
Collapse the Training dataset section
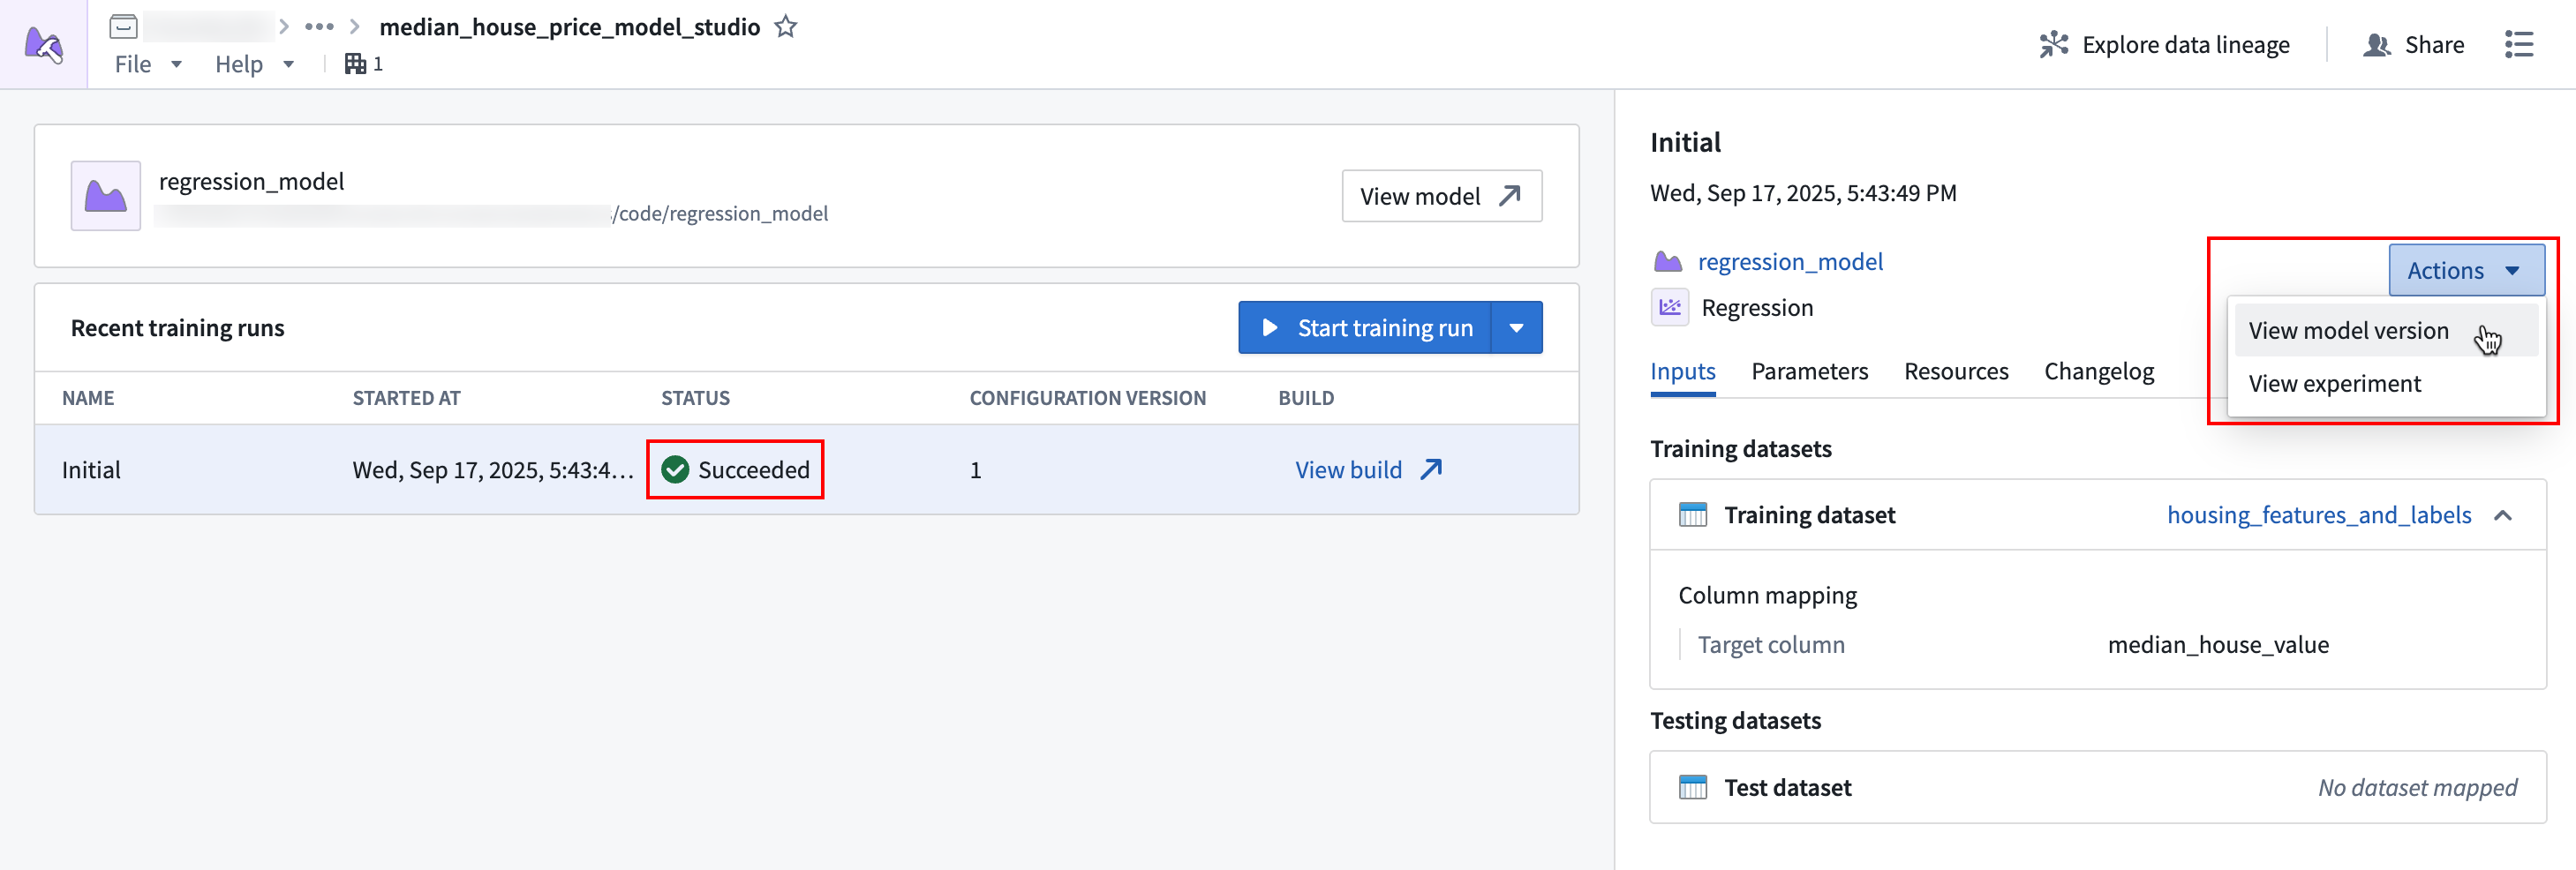[2503, 516]
